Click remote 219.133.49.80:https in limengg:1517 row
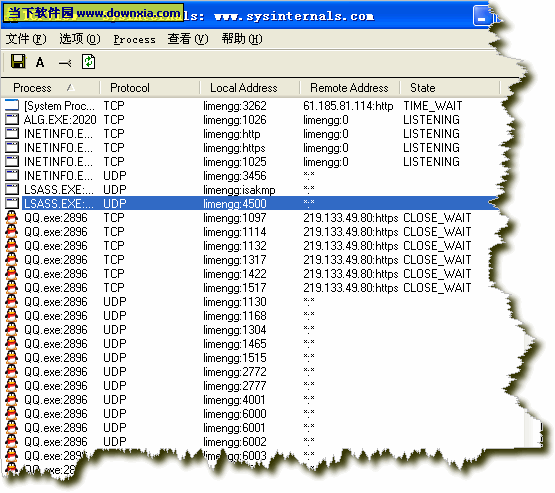This screenshot has width=555, height=493. (350, 288)
